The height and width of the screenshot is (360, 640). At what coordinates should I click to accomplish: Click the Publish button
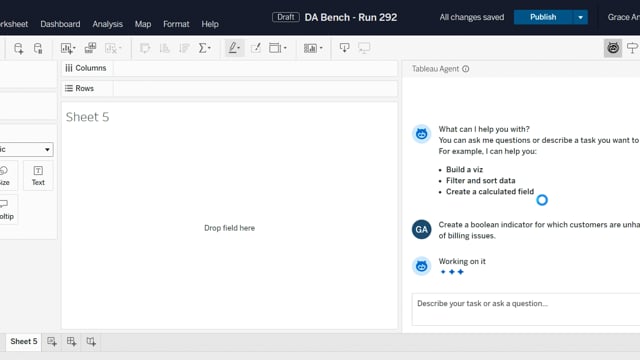(x=543, y=17)
